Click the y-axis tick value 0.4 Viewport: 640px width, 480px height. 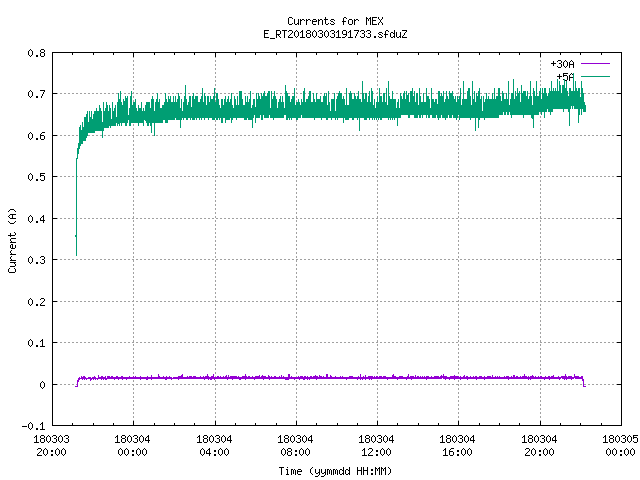coord(36,219)
